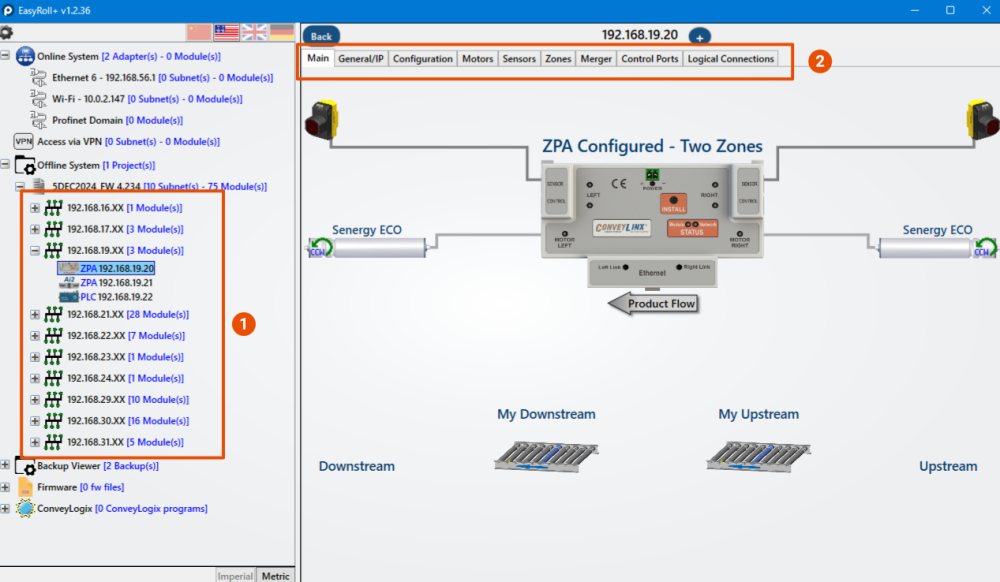Switch language using the US flag icon
Image resolution: width=1000 pixels, height=582 pixels.
[x=225, y=31]
